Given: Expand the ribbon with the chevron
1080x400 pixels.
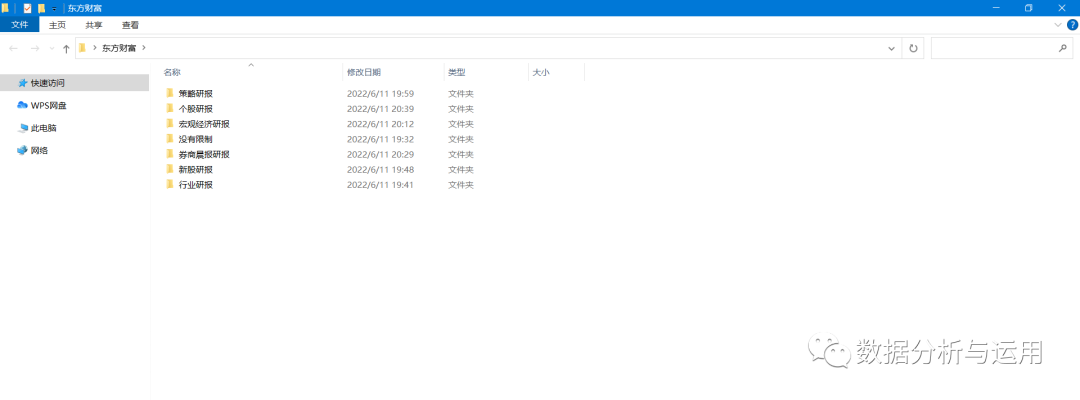Looking at the screenshot, I should point(1059,25).
